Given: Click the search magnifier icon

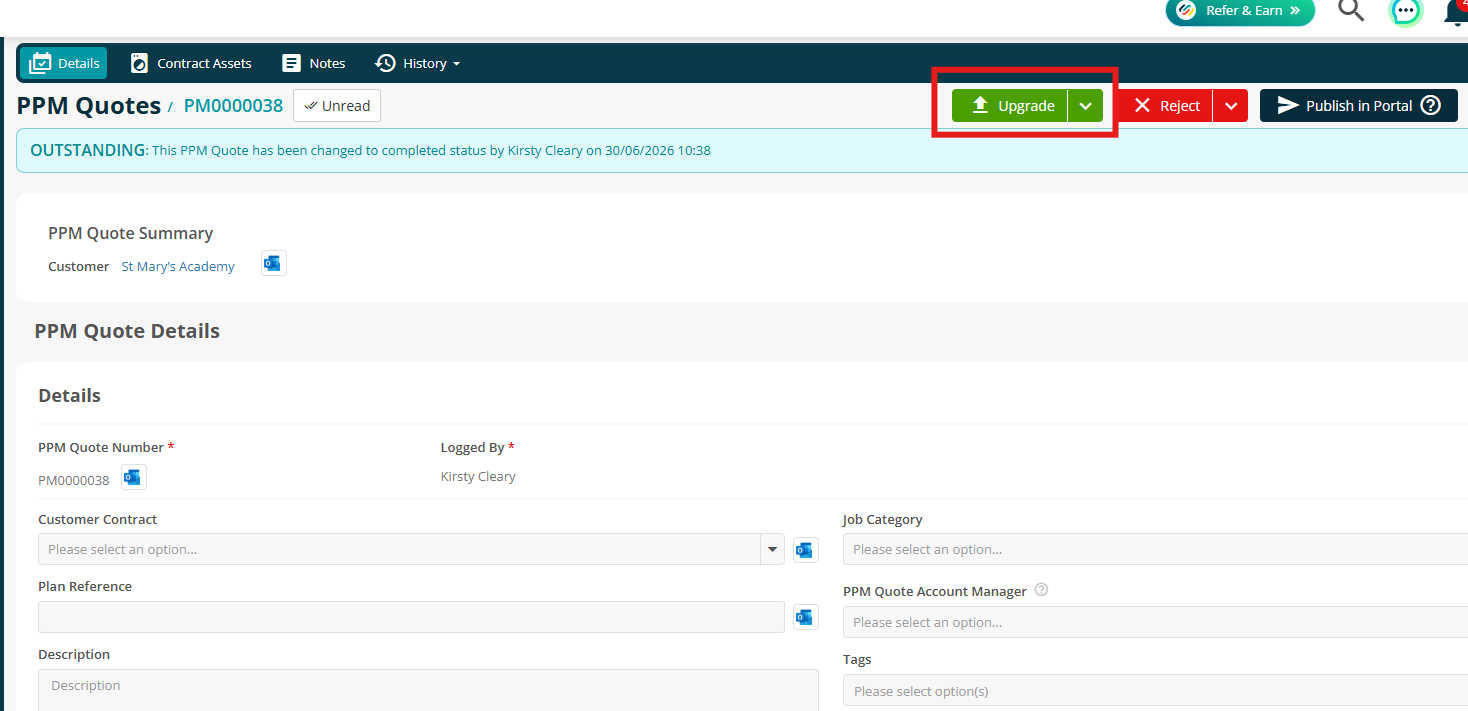Looking at the screenshot, I should (x=1351, y=10).
